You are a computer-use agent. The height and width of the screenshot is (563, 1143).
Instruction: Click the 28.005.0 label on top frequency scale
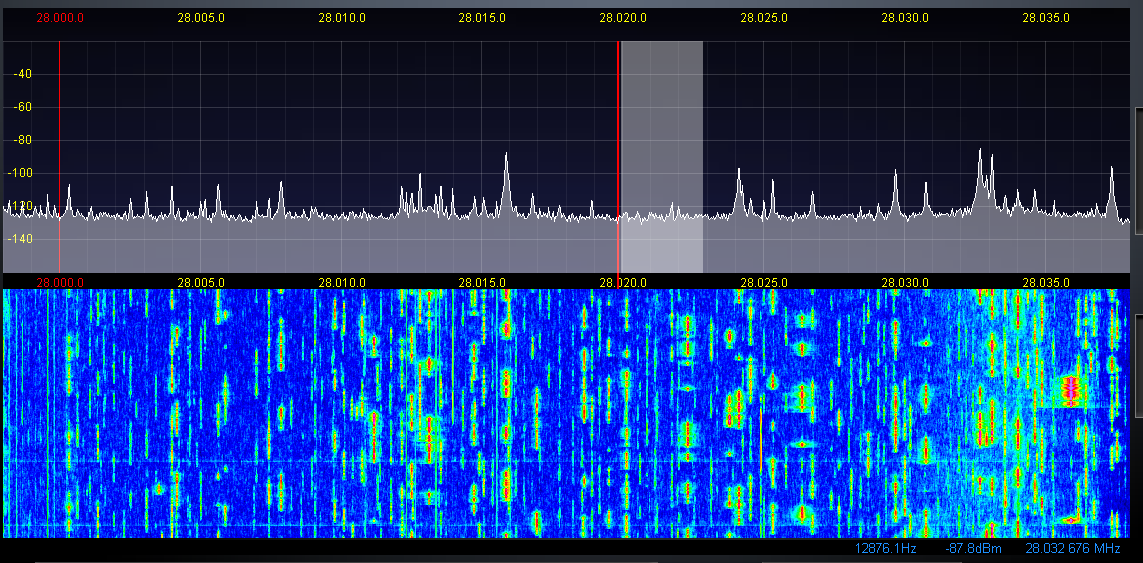[x=200, y=18]
